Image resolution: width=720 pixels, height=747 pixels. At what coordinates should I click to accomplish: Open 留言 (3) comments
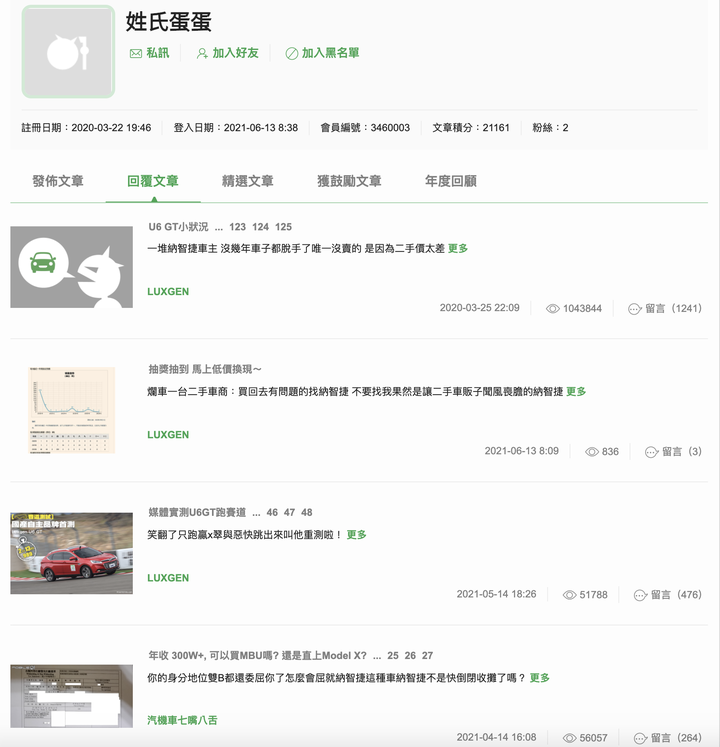682,452
